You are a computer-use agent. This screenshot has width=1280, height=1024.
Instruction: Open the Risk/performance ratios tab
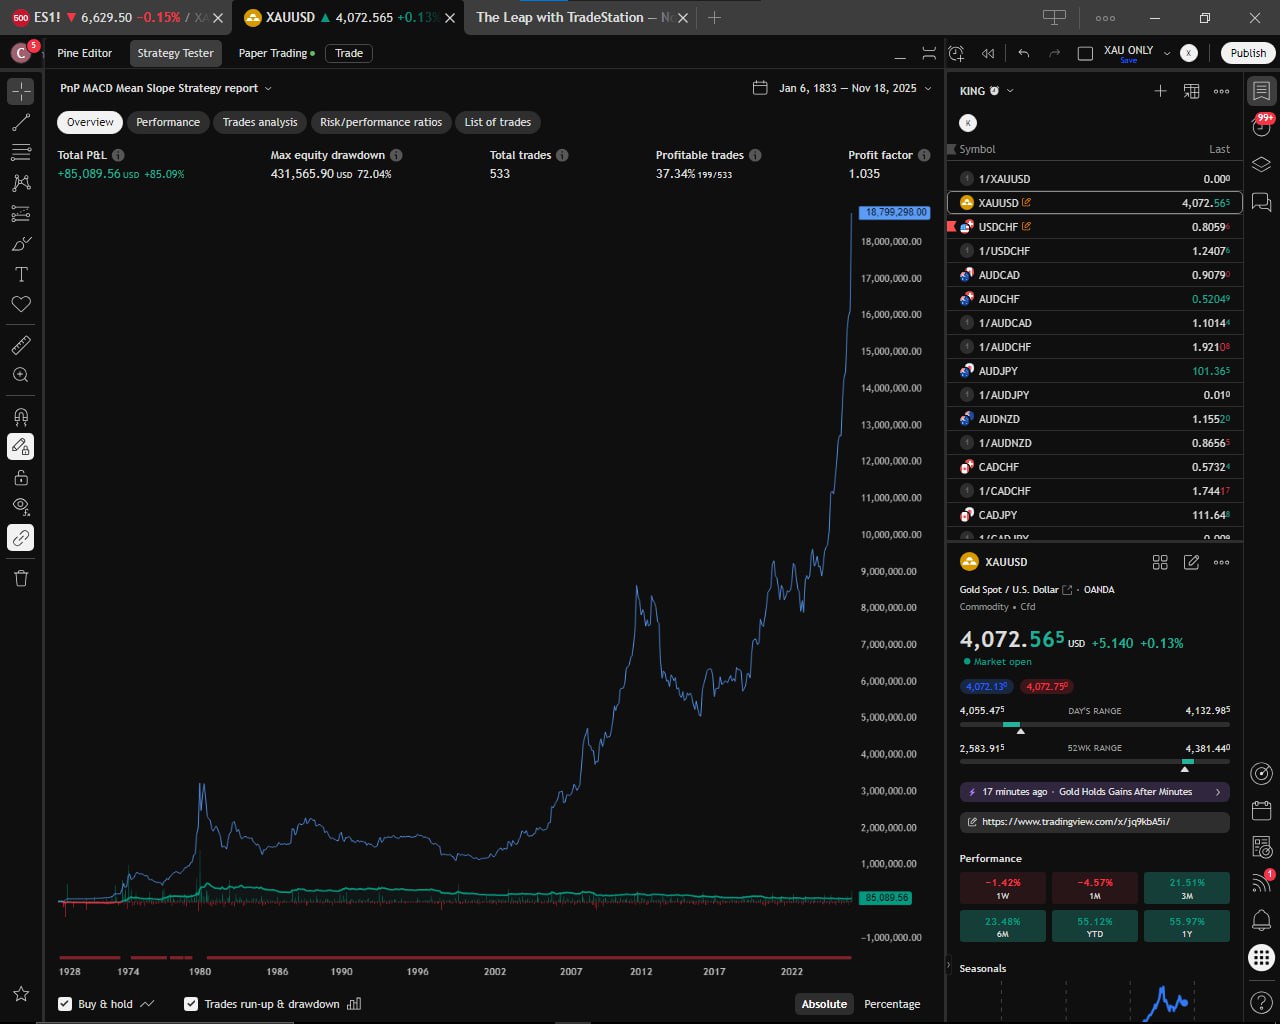click(x=381, y=122)
